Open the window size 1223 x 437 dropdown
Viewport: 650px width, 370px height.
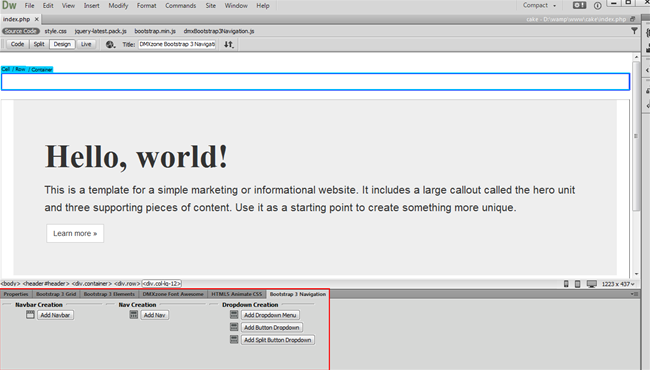618,284
